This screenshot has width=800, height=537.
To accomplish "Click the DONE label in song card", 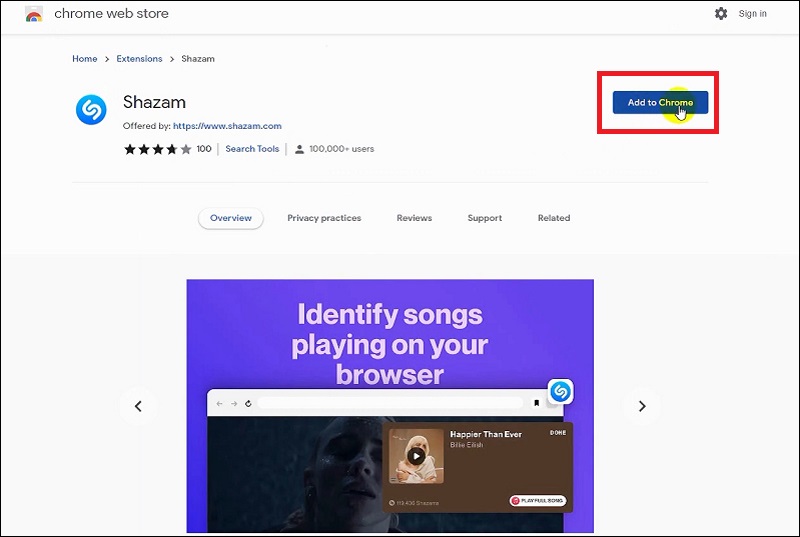I will click(558, 432).
